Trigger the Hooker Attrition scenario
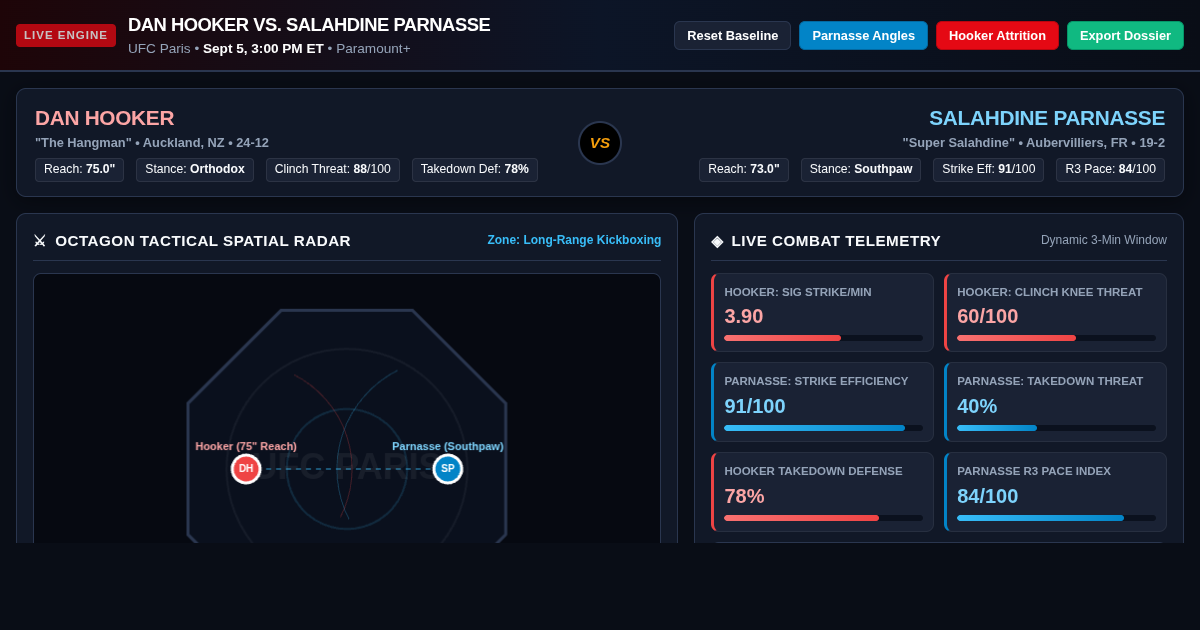 [997, 36]
